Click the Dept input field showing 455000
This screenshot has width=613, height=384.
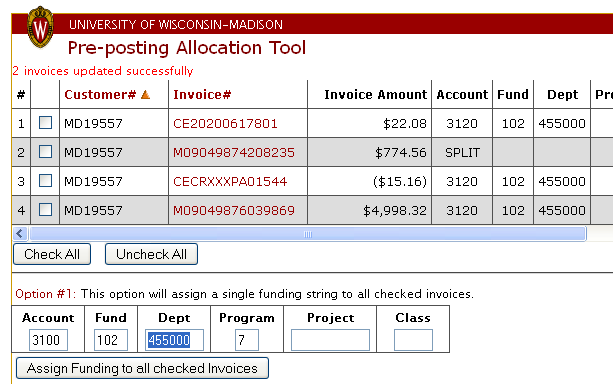pos(174,340)
